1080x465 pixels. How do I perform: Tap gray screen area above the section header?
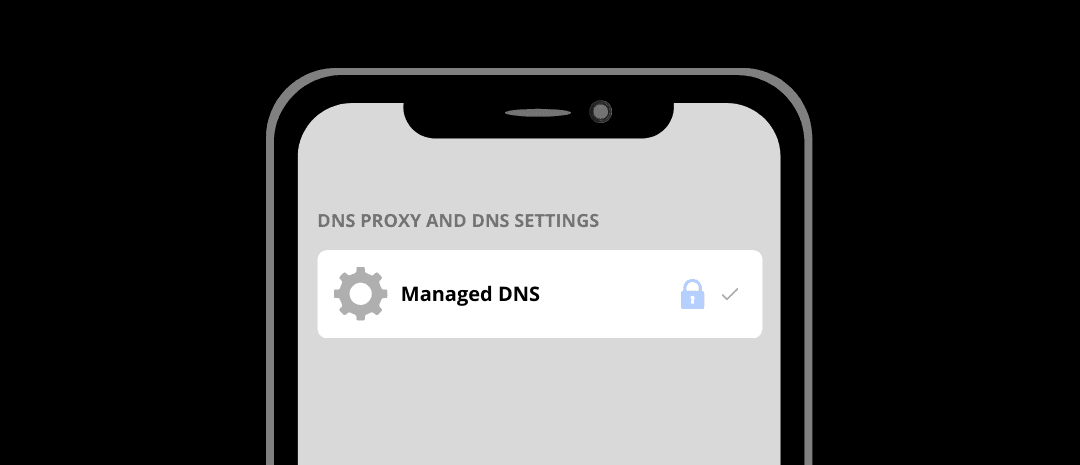click(x=539, y=172)
